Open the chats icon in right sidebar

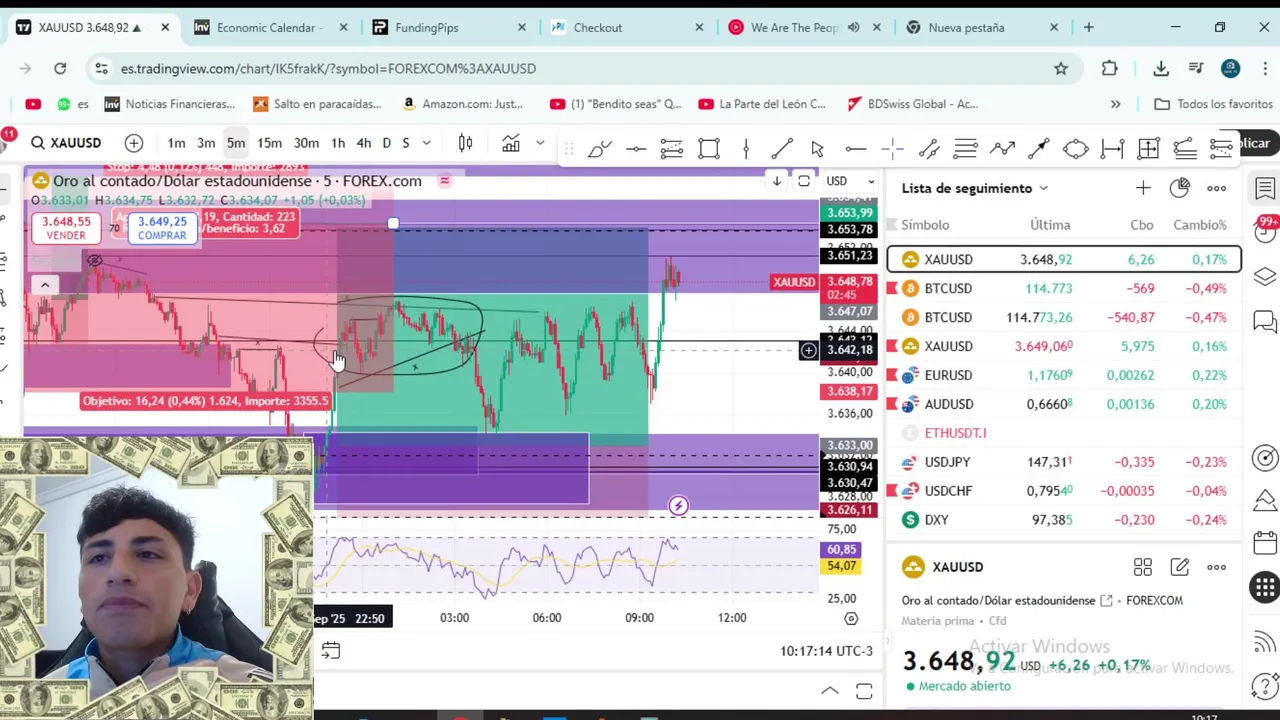pyautogui.click(x=1266, y=322)
